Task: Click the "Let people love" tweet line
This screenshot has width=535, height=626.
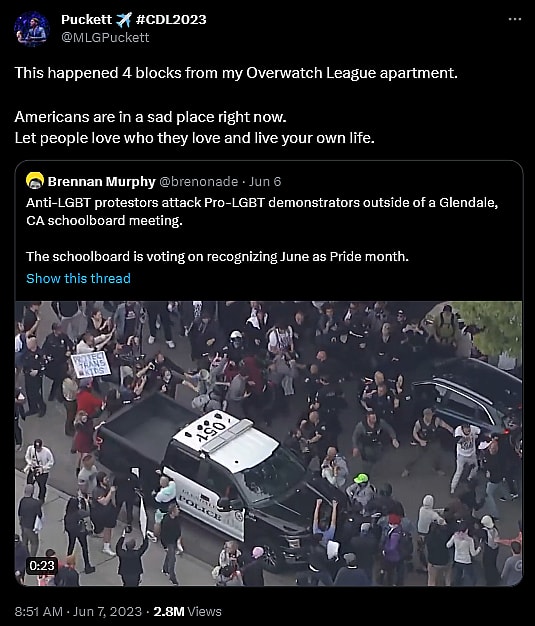Action: [x=194, y=138]
